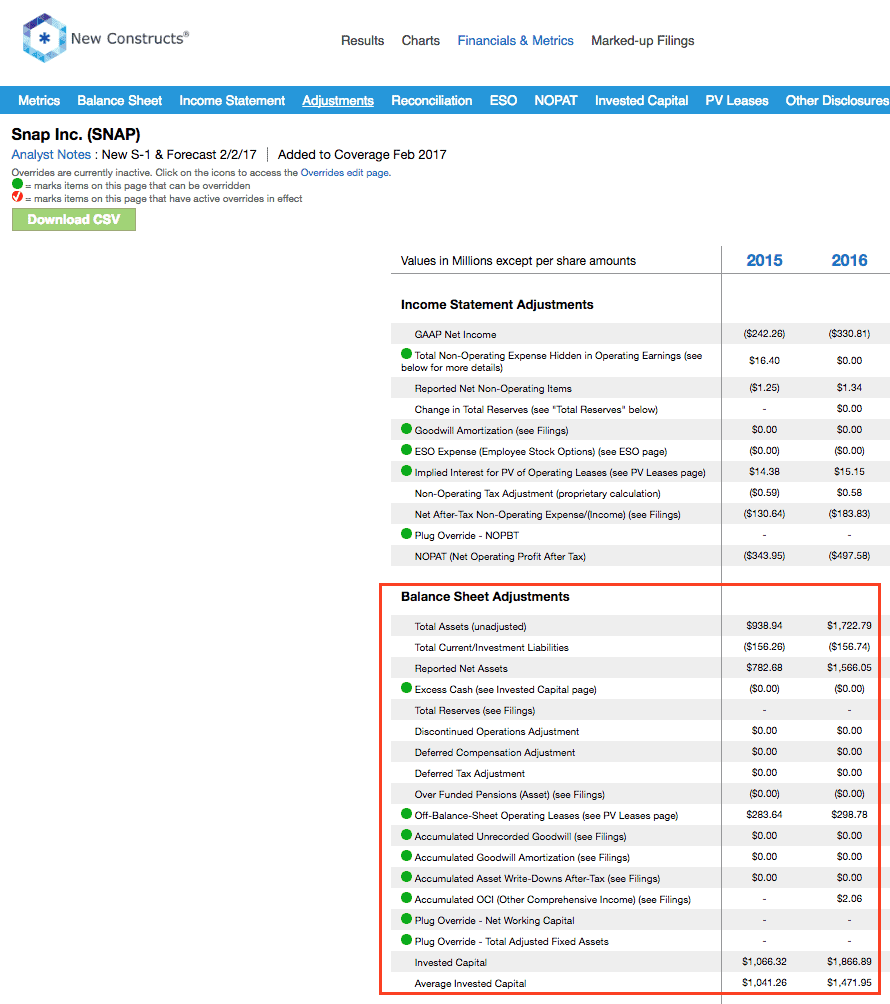The width and height of the screenshot is (890, 1004).
Task: Click the Deferred Tax Adjustment row label
Action: click(469, 773)
